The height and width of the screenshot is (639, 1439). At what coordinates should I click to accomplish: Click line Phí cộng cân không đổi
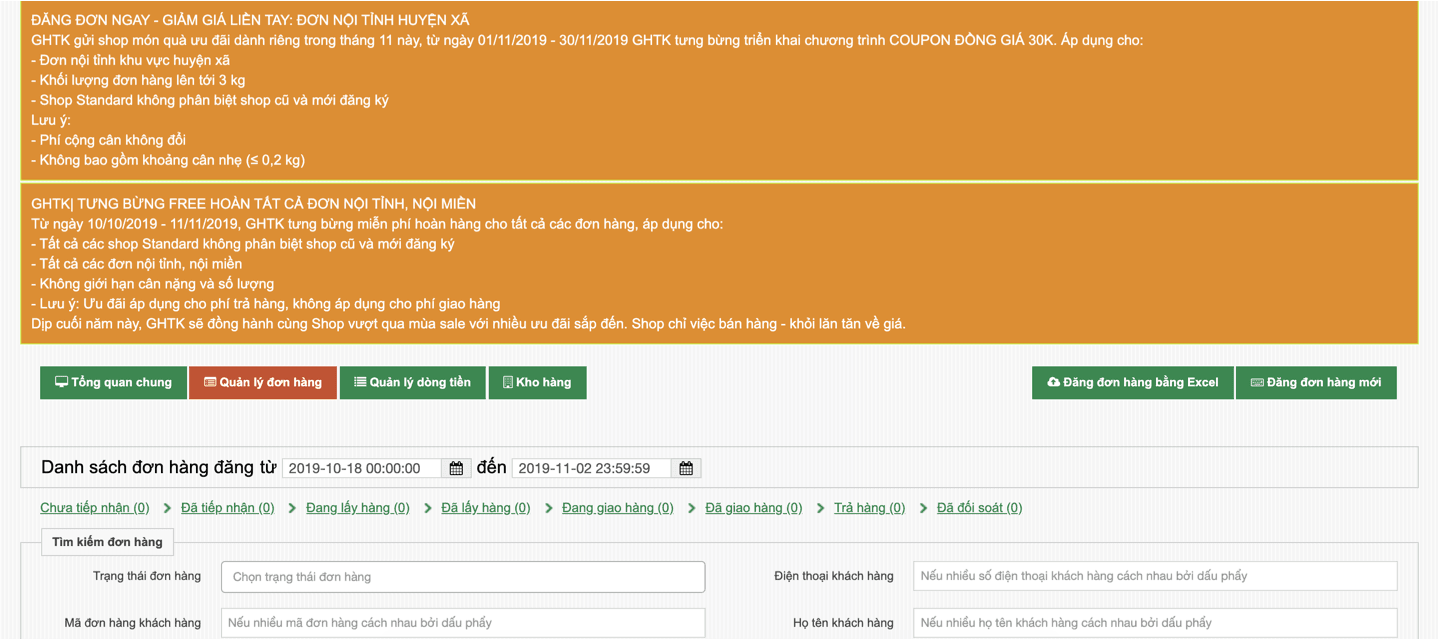(x=109, y=140)
